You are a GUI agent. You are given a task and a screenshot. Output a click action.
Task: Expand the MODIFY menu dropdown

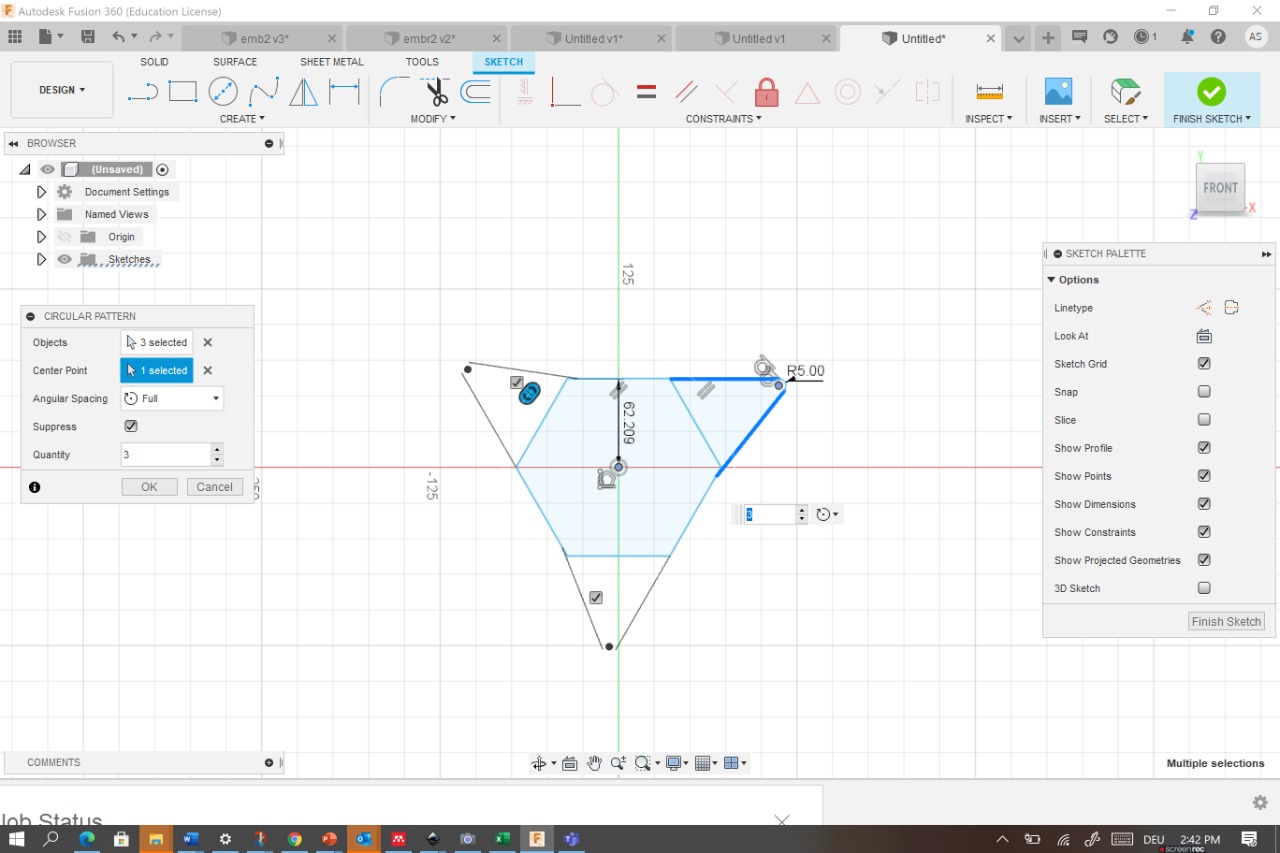click(433, 119)
